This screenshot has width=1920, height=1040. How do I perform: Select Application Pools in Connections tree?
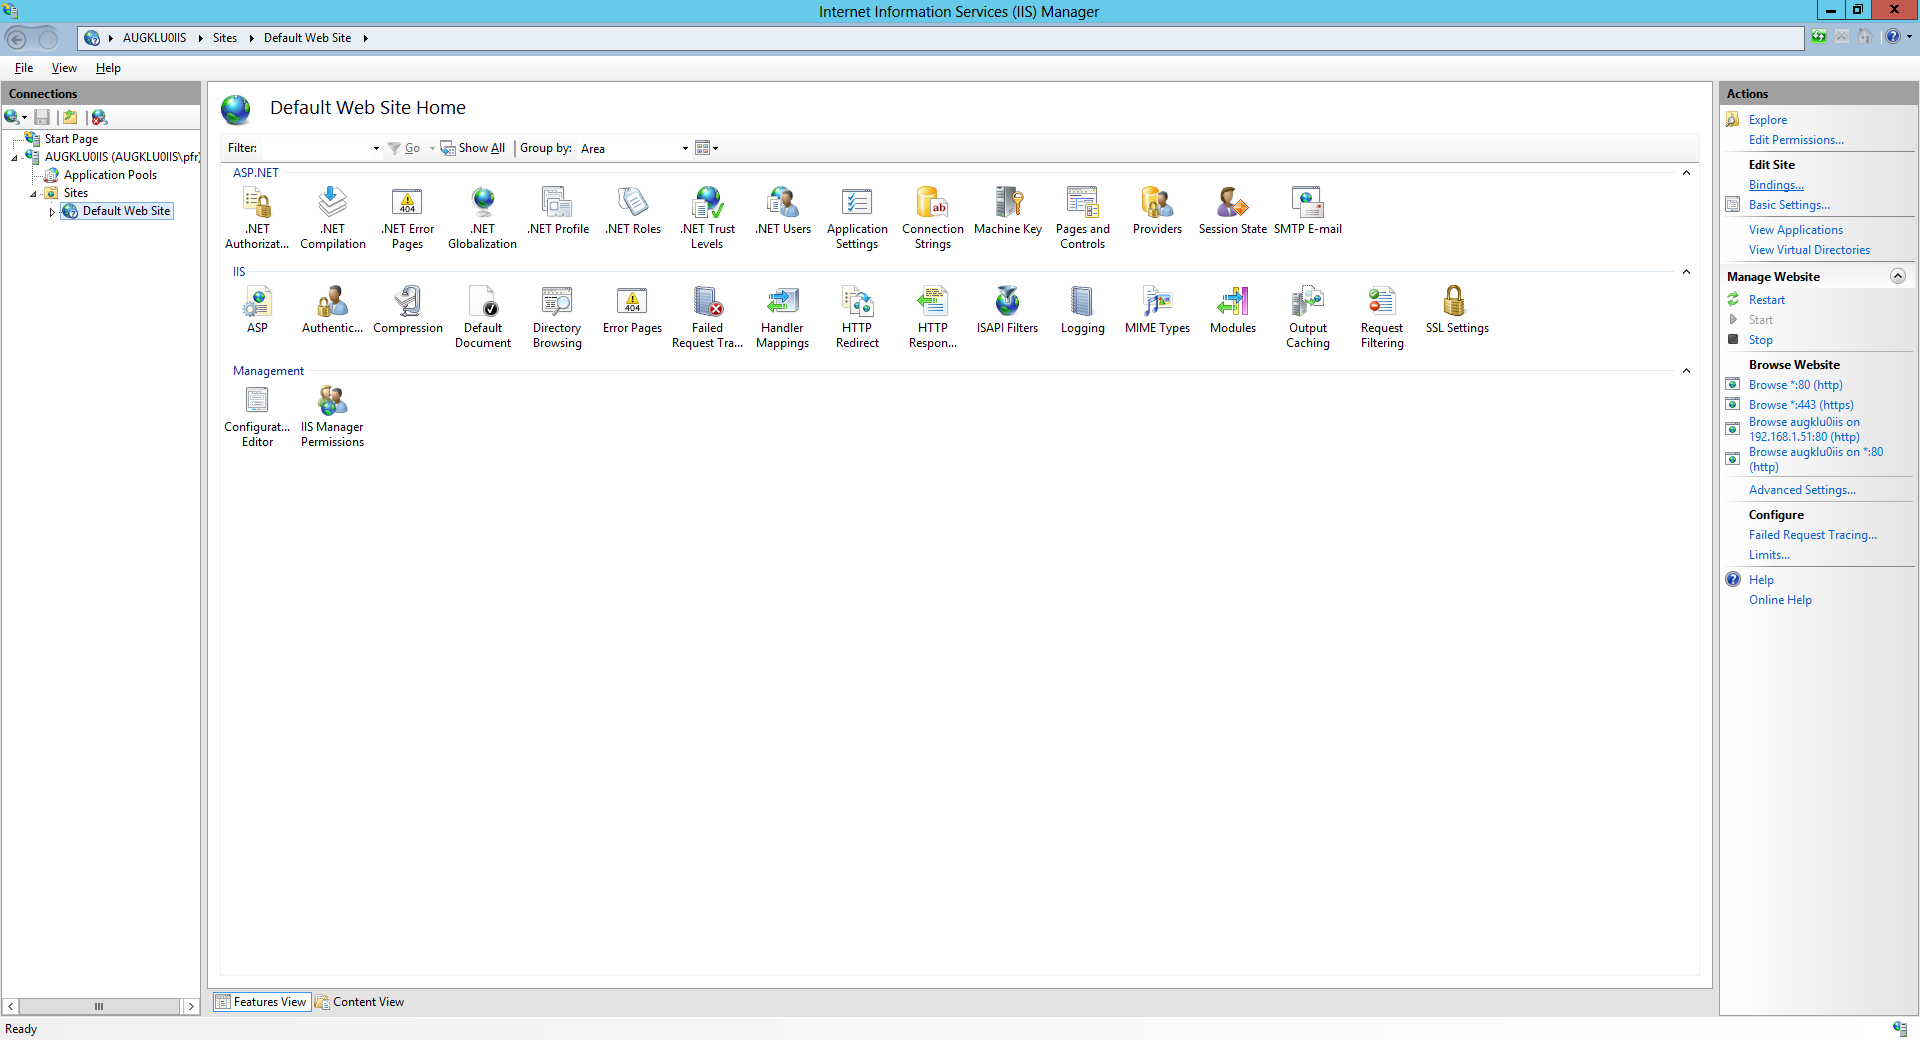(x=110, y=175)
